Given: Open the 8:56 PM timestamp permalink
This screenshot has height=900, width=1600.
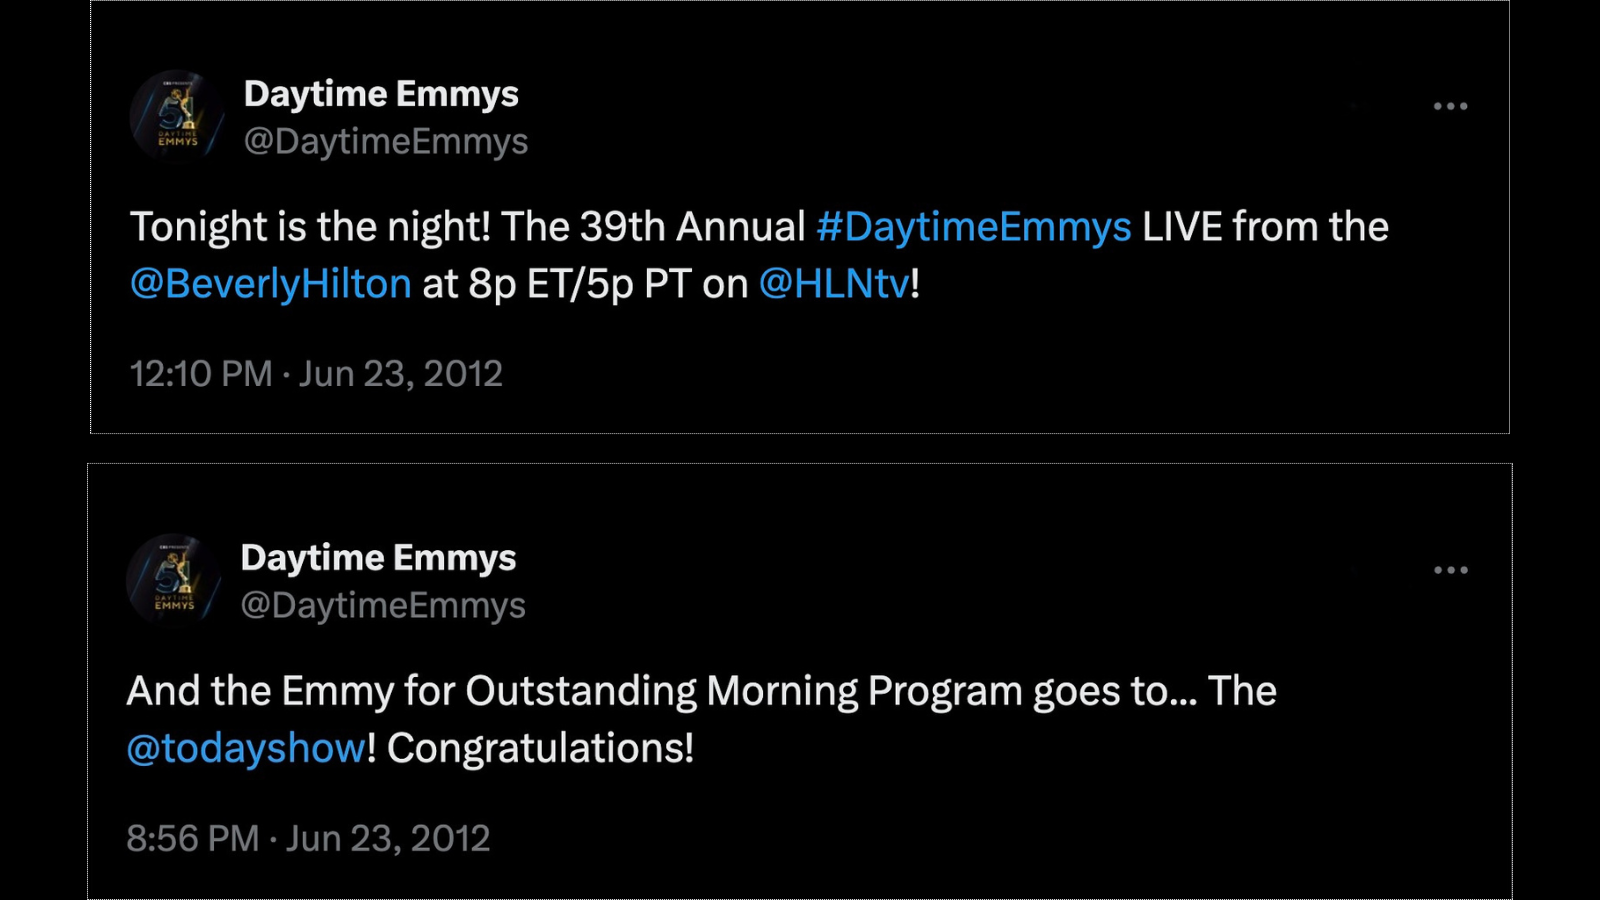Looking at the screenshot, I should pyautogui.click(x=308, y=839).
